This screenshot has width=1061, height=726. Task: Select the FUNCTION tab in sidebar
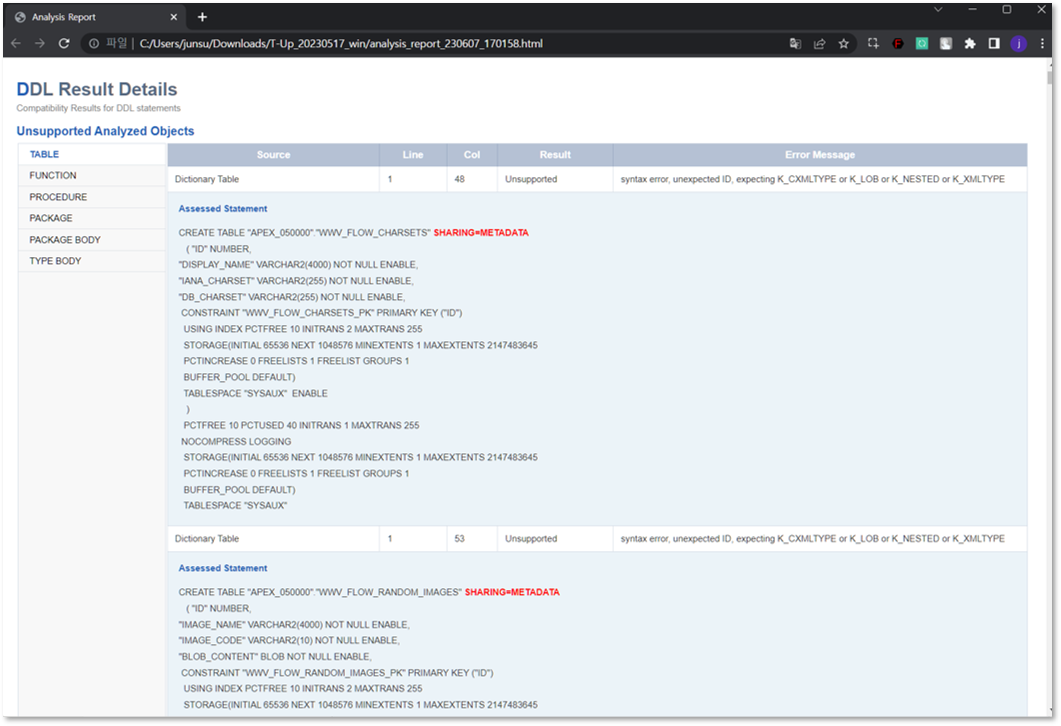(53, 176)
